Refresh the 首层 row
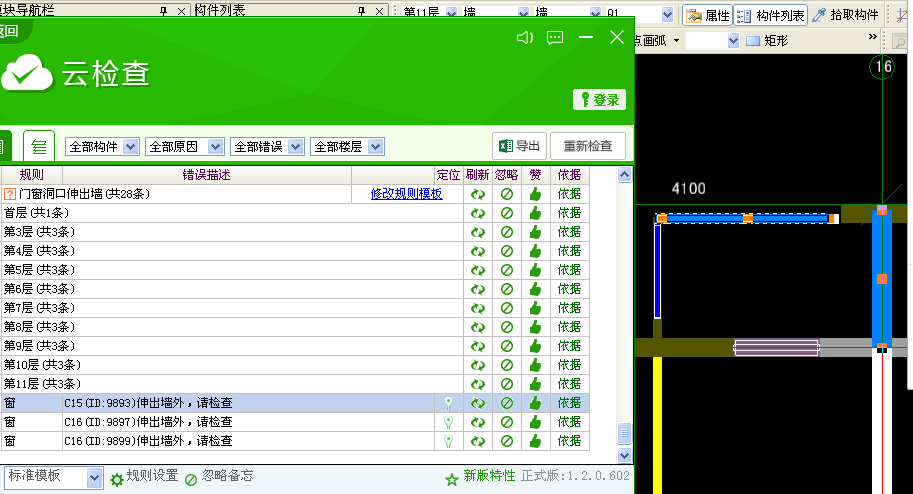913x494 pixels. 478,213
